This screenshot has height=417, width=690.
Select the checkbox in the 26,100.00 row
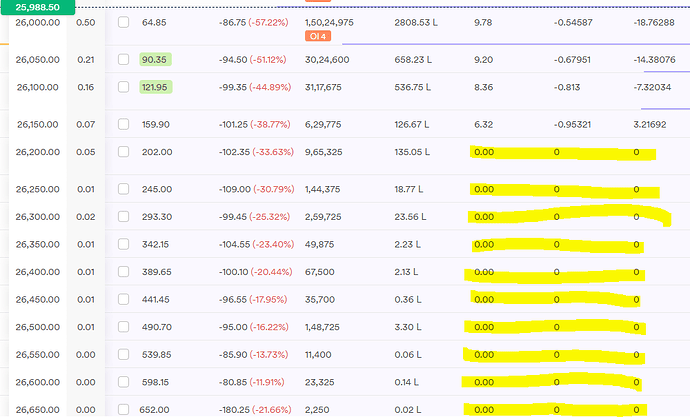pos(123,87)
